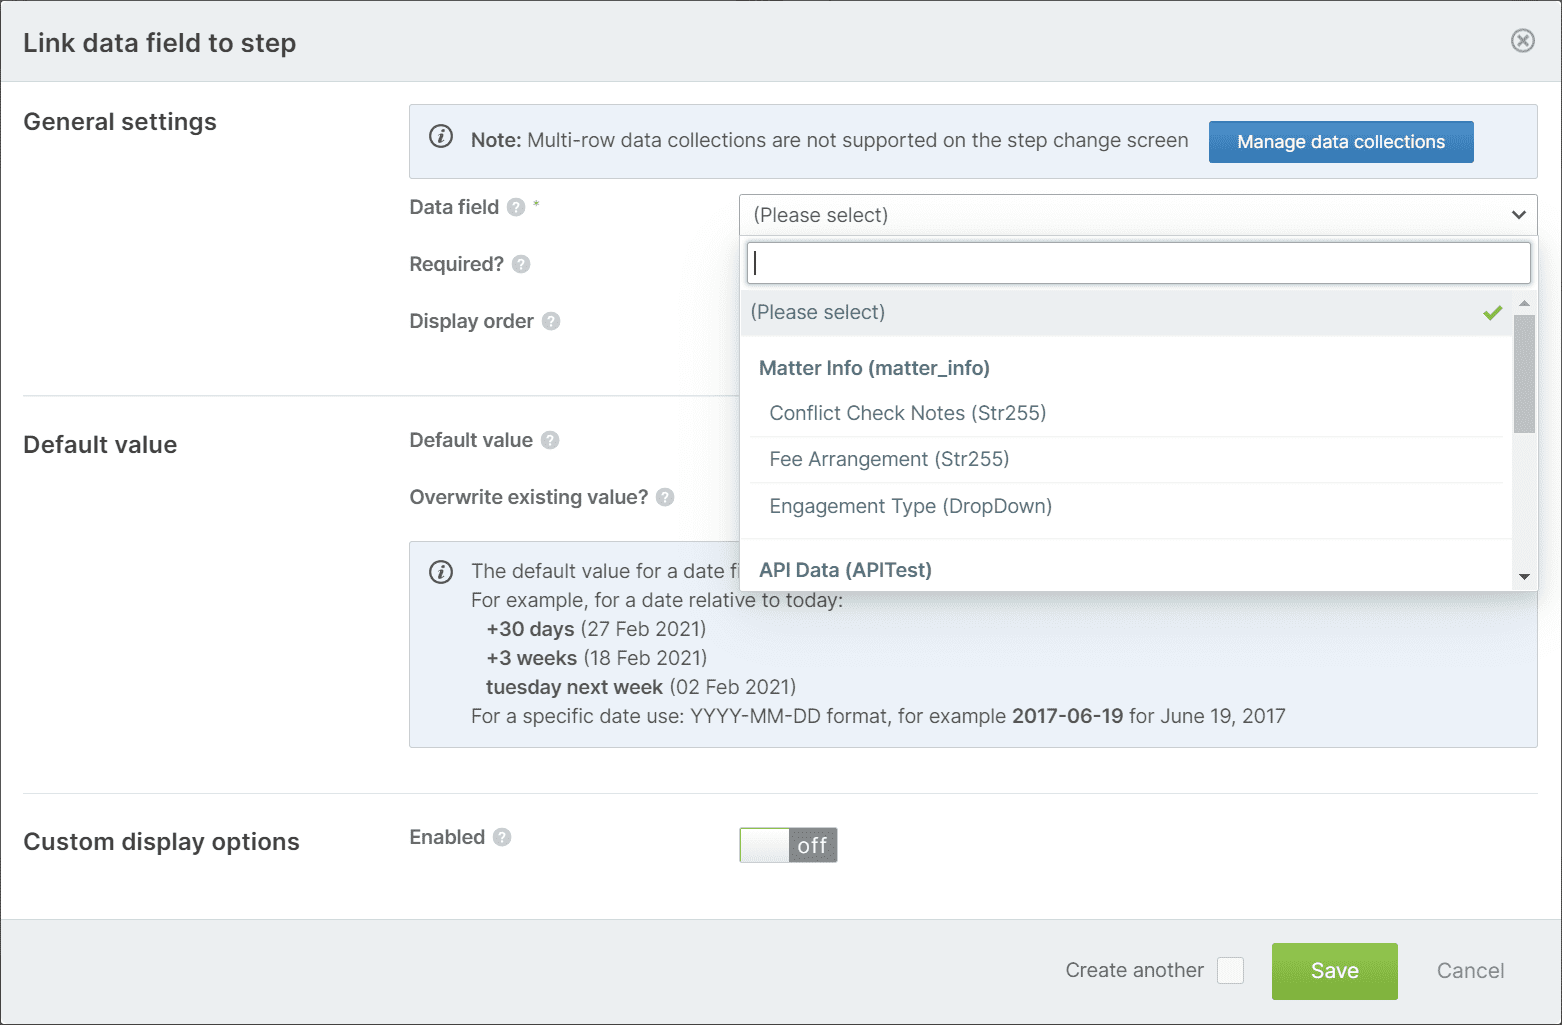This screenshot has height=1025, width=1562.
Task: Select Engagement Type (DropDown) from the list
Action: 909,506
